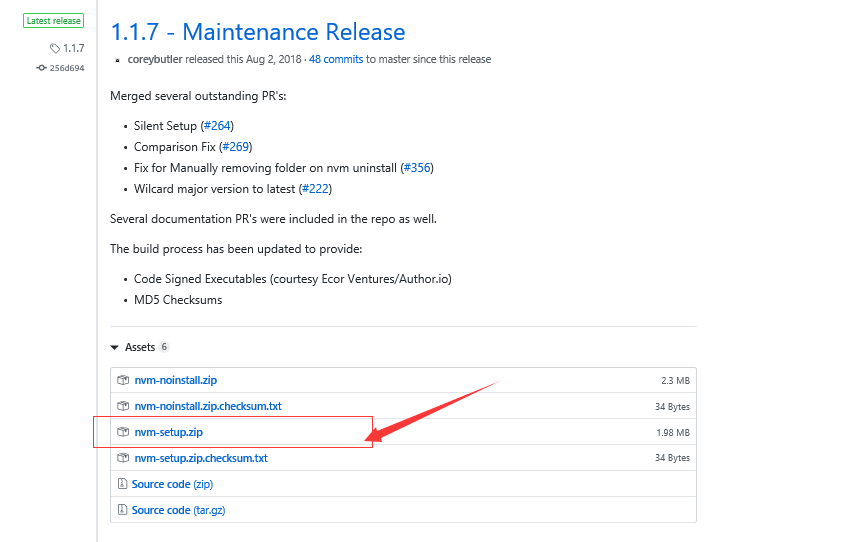Click the package icon beside nvm-noinstall.zip.checksum.txt
Screen dimensions: 857x542
pyautogui.click(x=123, y=406)
